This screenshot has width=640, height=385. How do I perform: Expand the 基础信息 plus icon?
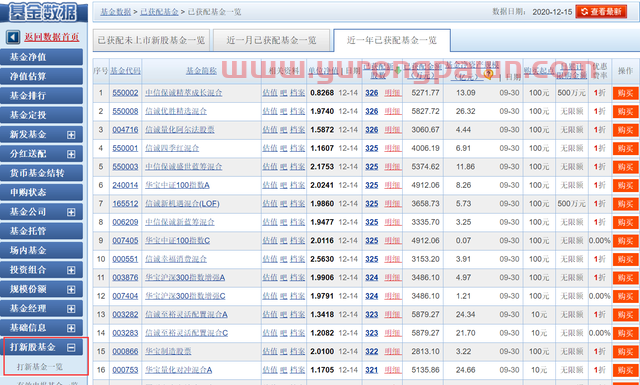point(71,328)
